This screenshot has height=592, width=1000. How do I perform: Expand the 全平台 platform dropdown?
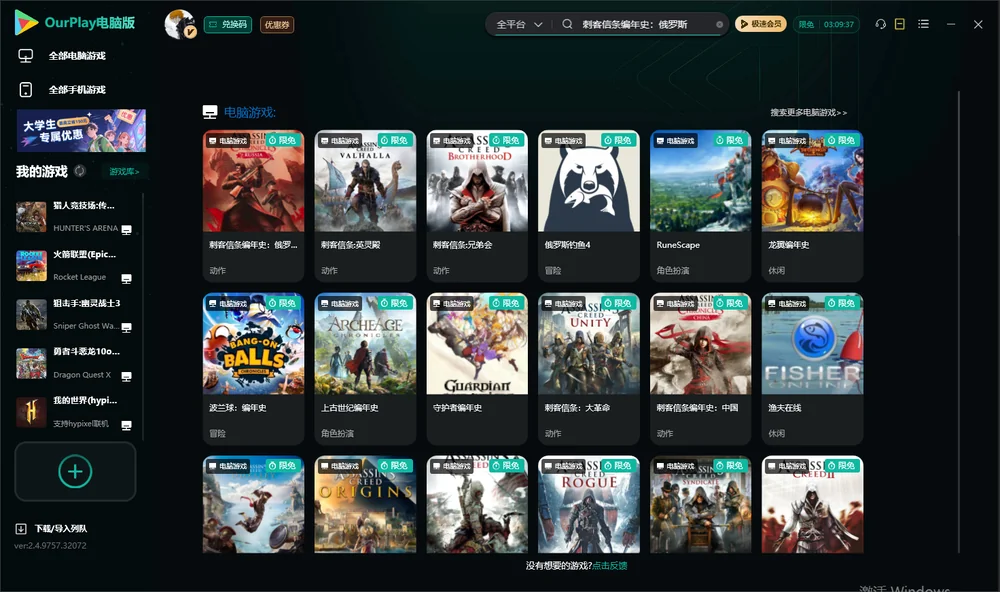point(518,24)
